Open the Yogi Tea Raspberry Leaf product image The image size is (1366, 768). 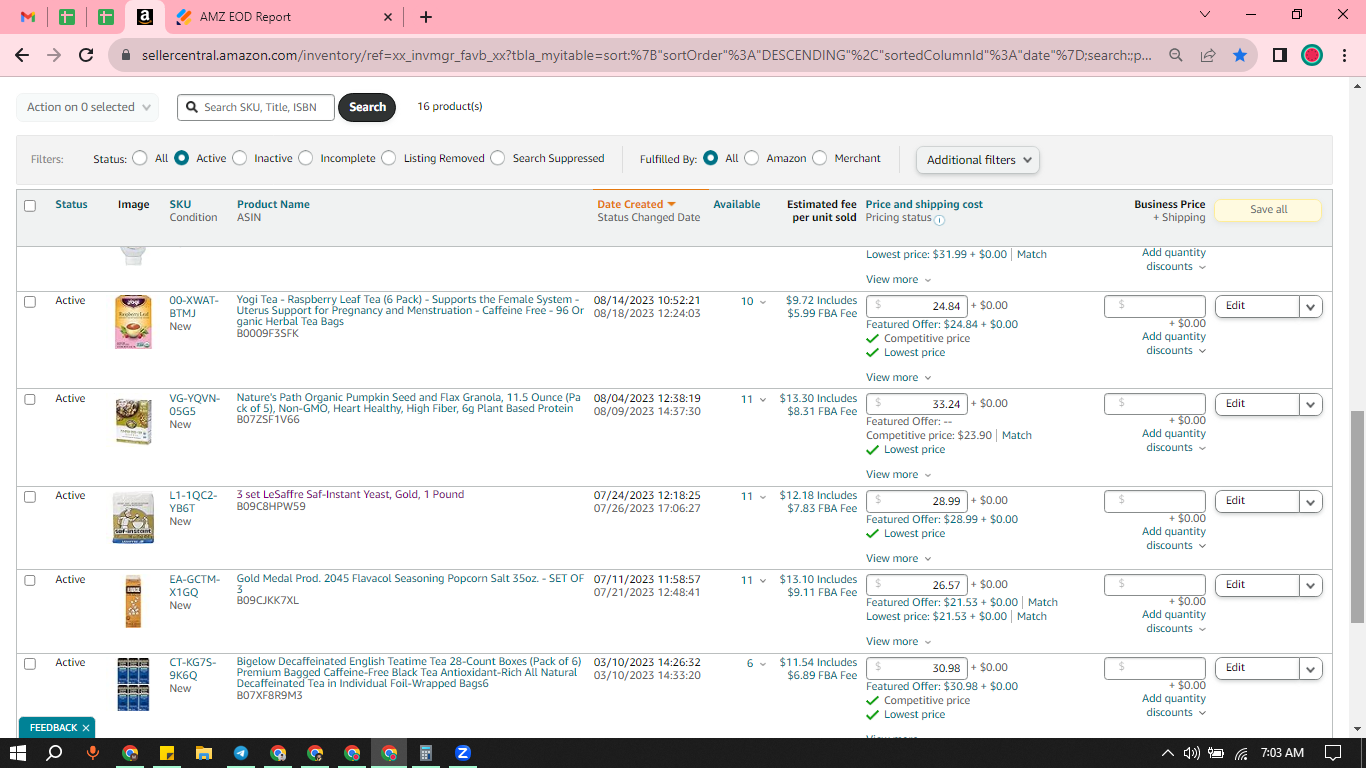[x=133, y=321]
